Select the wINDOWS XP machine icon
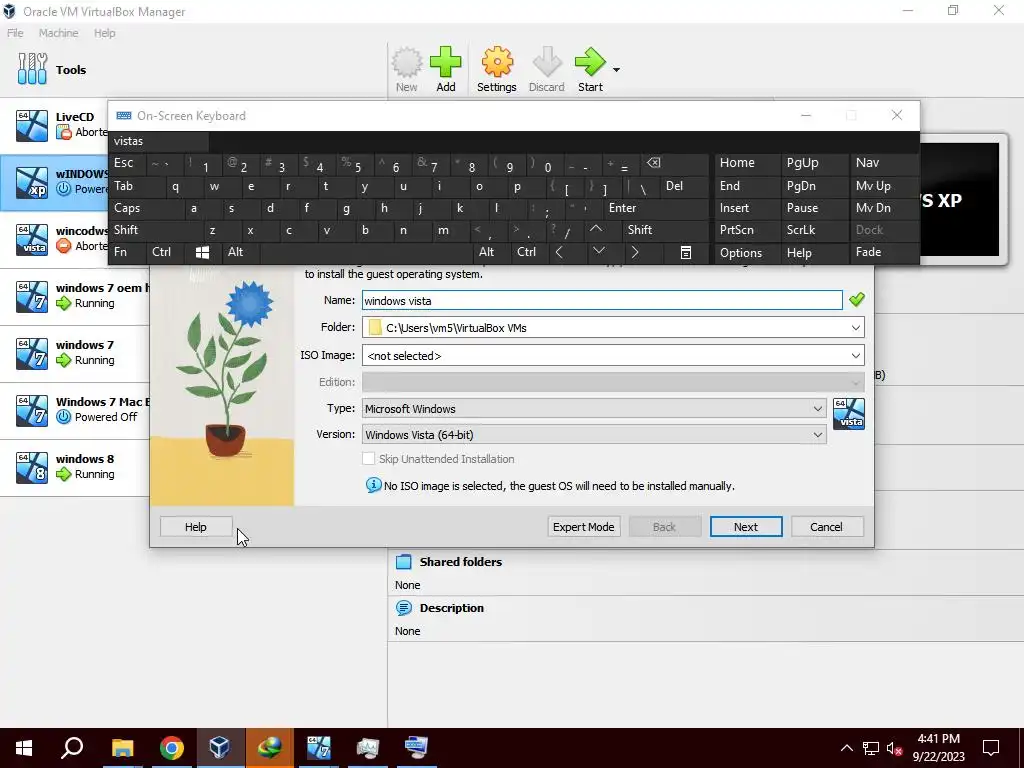This screenshot has width=1024, height=768. tap(32, 182)
